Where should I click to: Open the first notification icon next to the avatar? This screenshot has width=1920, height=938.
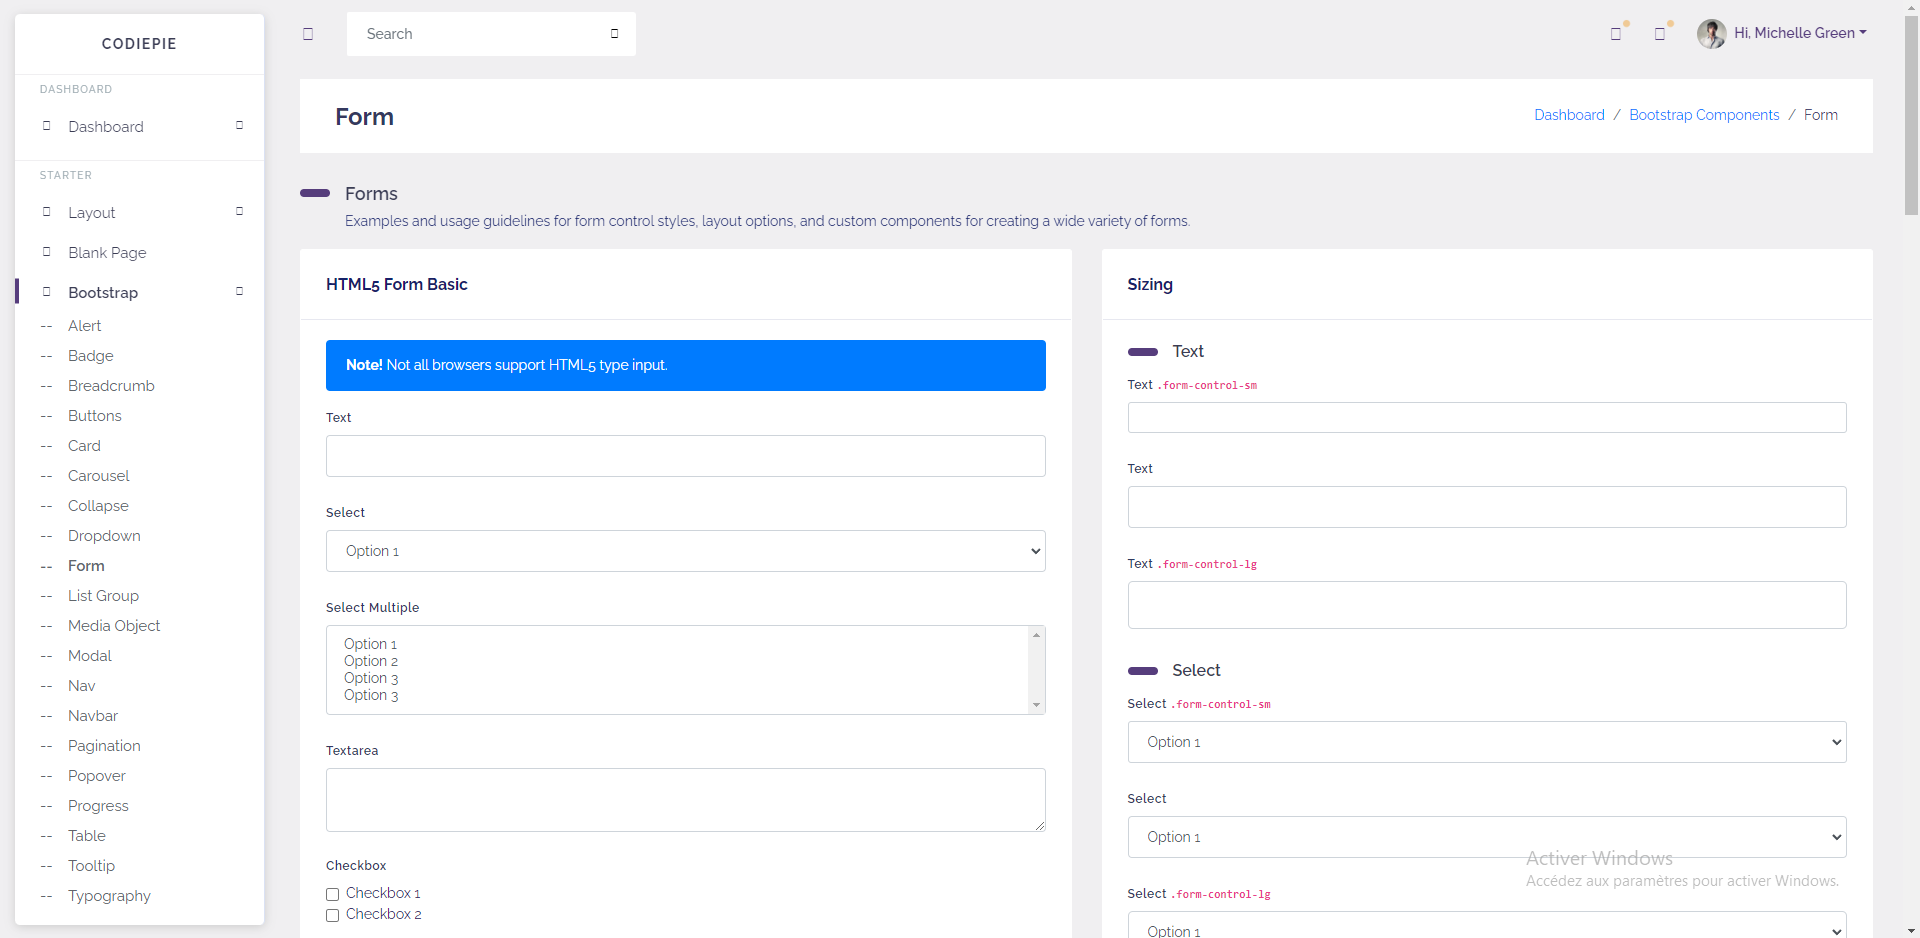tap(1616, 34)
